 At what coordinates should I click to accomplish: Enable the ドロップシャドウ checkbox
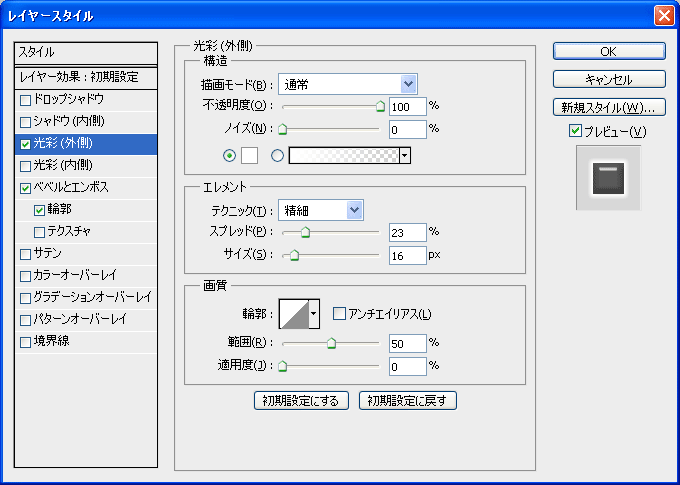pos(26,100)
